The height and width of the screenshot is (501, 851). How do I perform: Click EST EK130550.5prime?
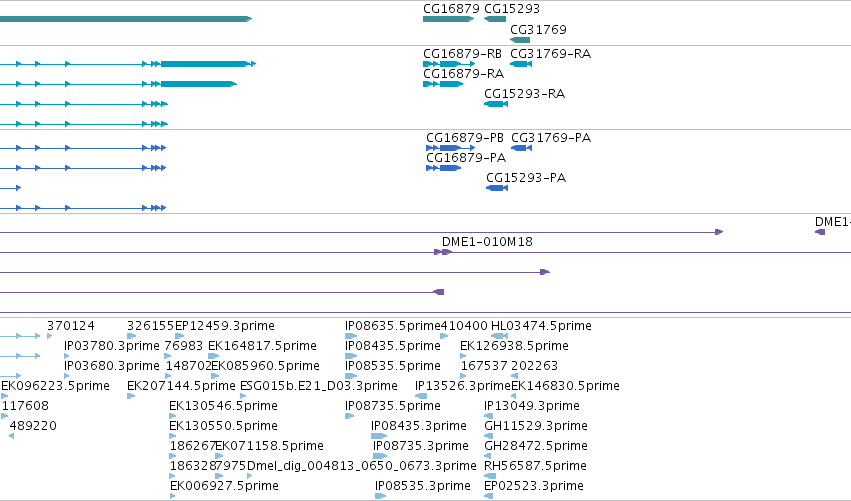(x=224, y=427)
